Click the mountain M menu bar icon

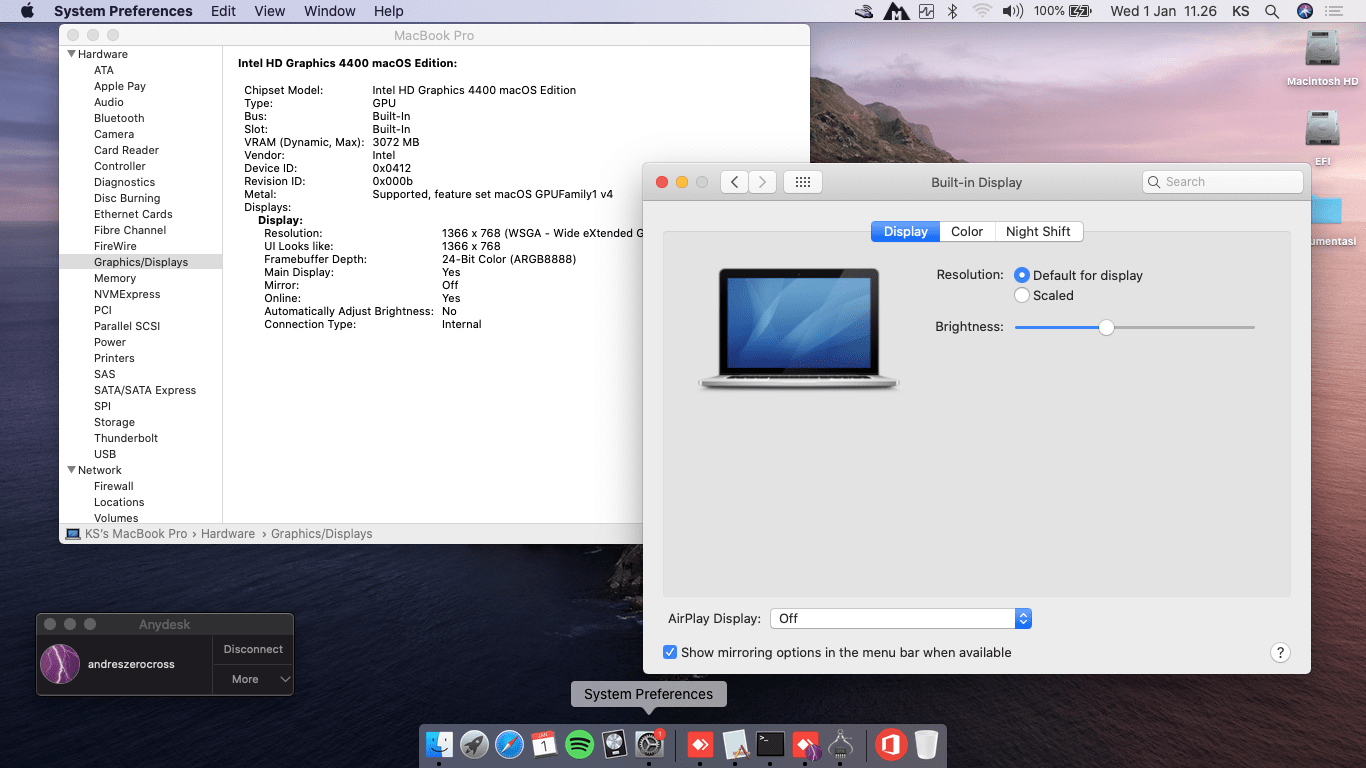click(896, 11)
